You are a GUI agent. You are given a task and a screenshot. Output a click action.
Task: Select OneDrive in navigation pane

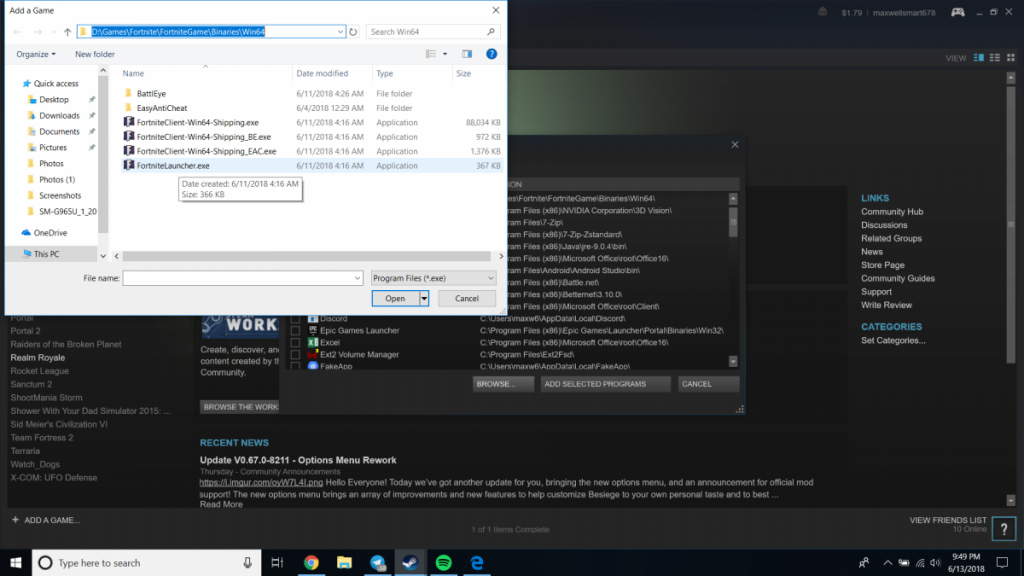(x=50, y=232)
